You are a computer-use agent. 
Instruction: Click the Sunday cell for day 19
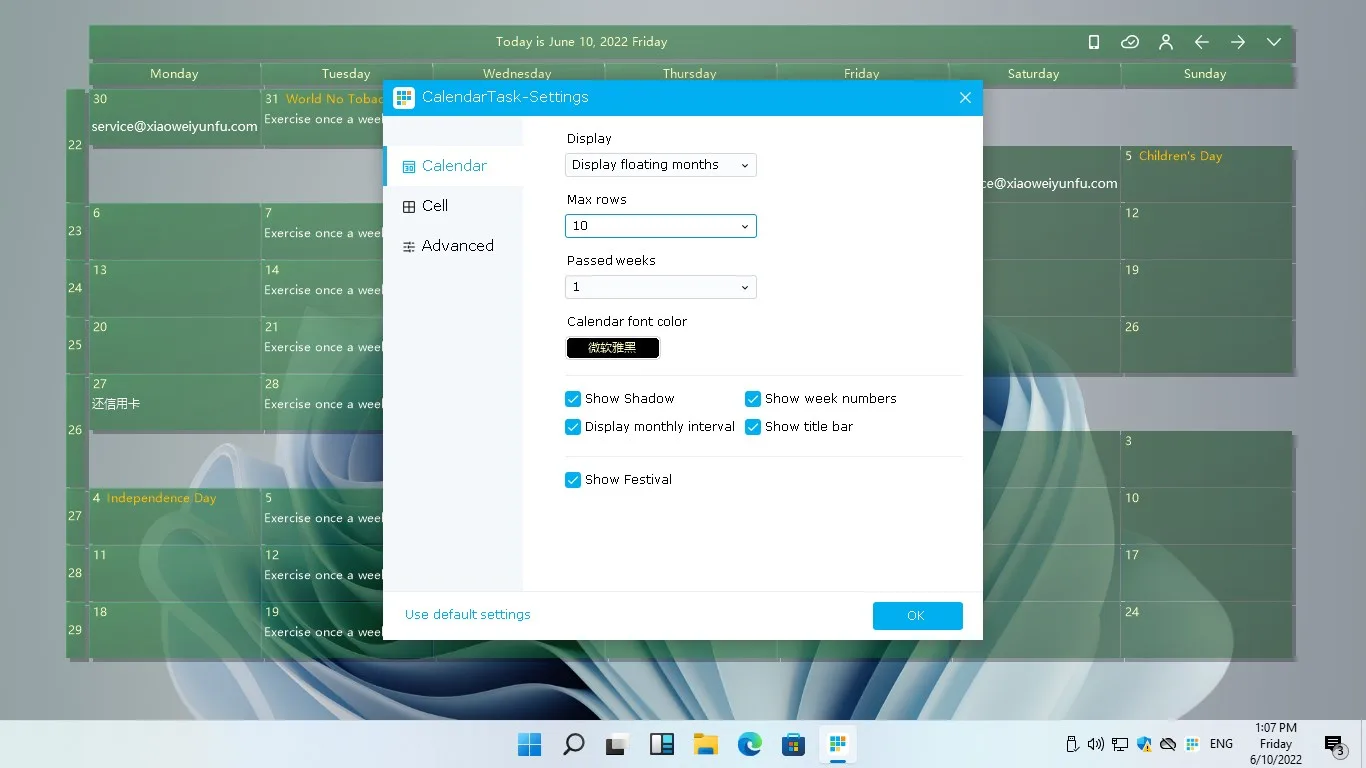coord(1206,289)
